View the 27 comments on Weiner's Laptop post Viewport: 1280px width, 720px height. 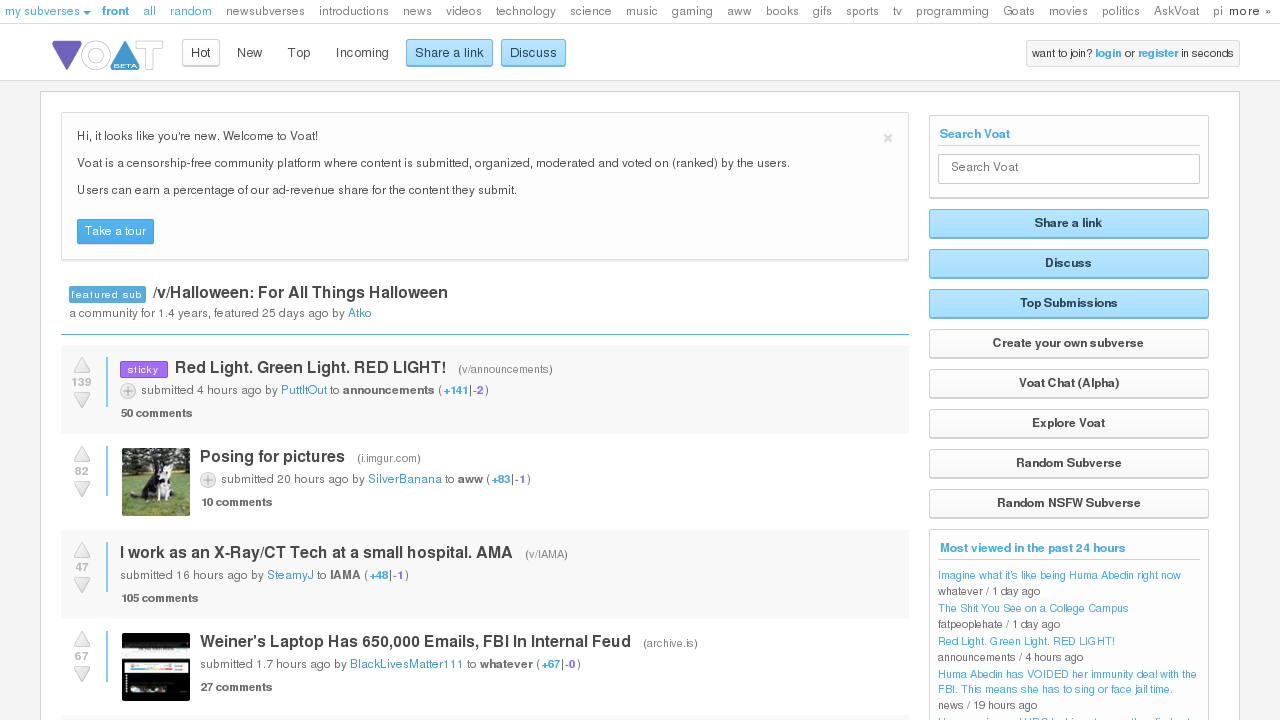237,687
